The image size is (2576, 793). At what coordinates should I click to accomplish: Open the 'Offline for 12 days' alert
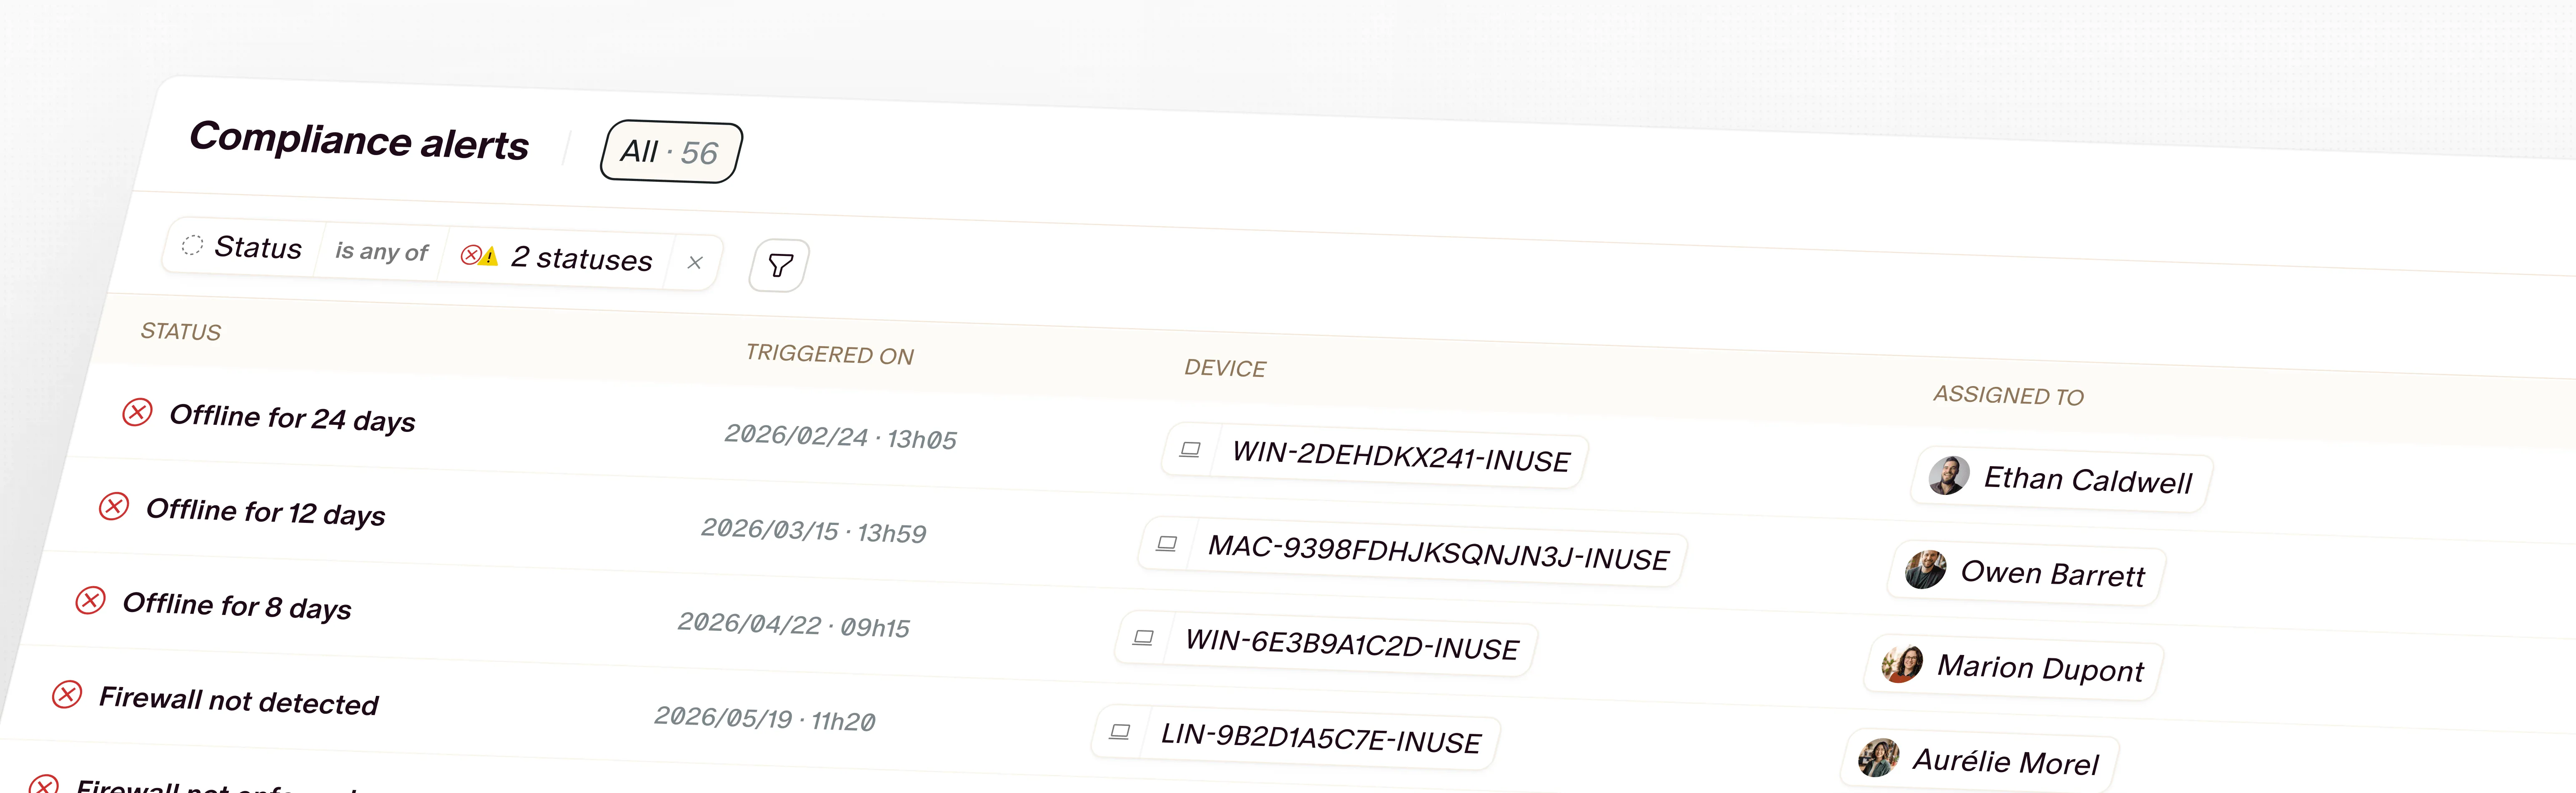(265, 511)
